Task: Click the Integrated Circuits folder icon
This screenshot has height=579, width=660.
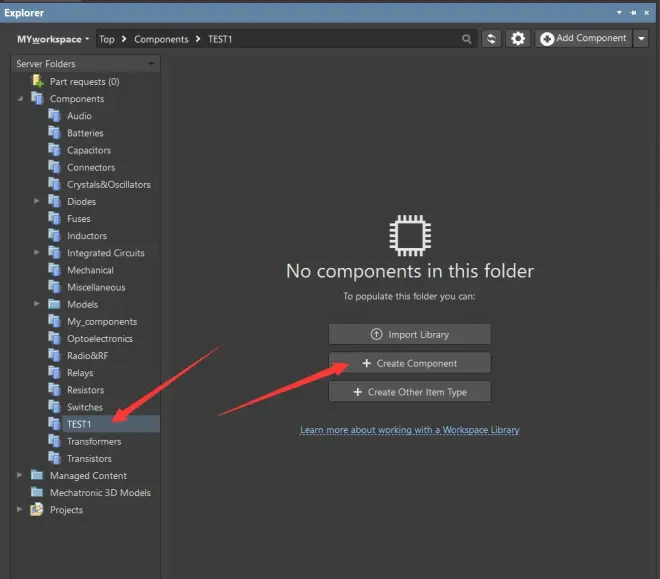Action: pyautogui.click(x=54, y=252)
